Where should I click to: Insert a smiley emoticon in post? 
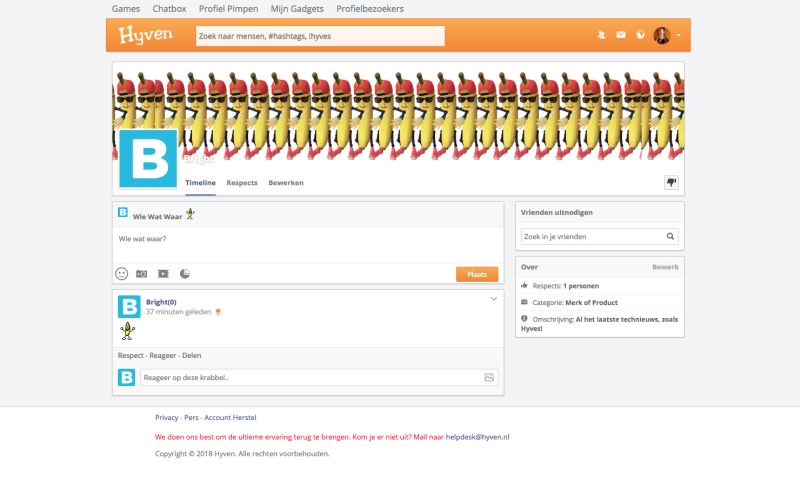(122, 273)
